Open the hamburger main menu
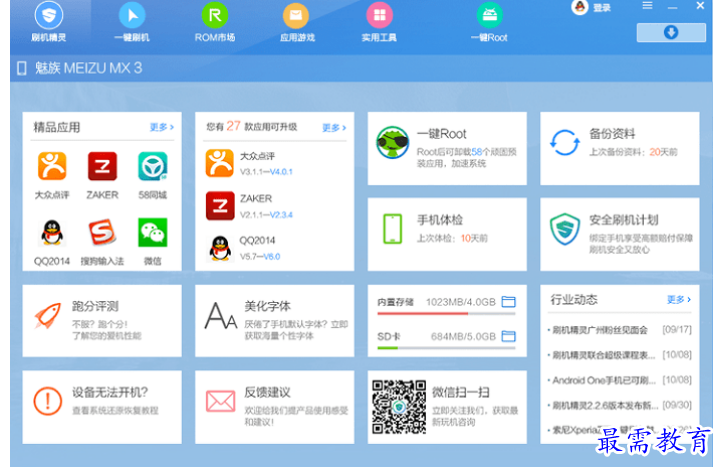The image size is (719, 472). point(647,6)
